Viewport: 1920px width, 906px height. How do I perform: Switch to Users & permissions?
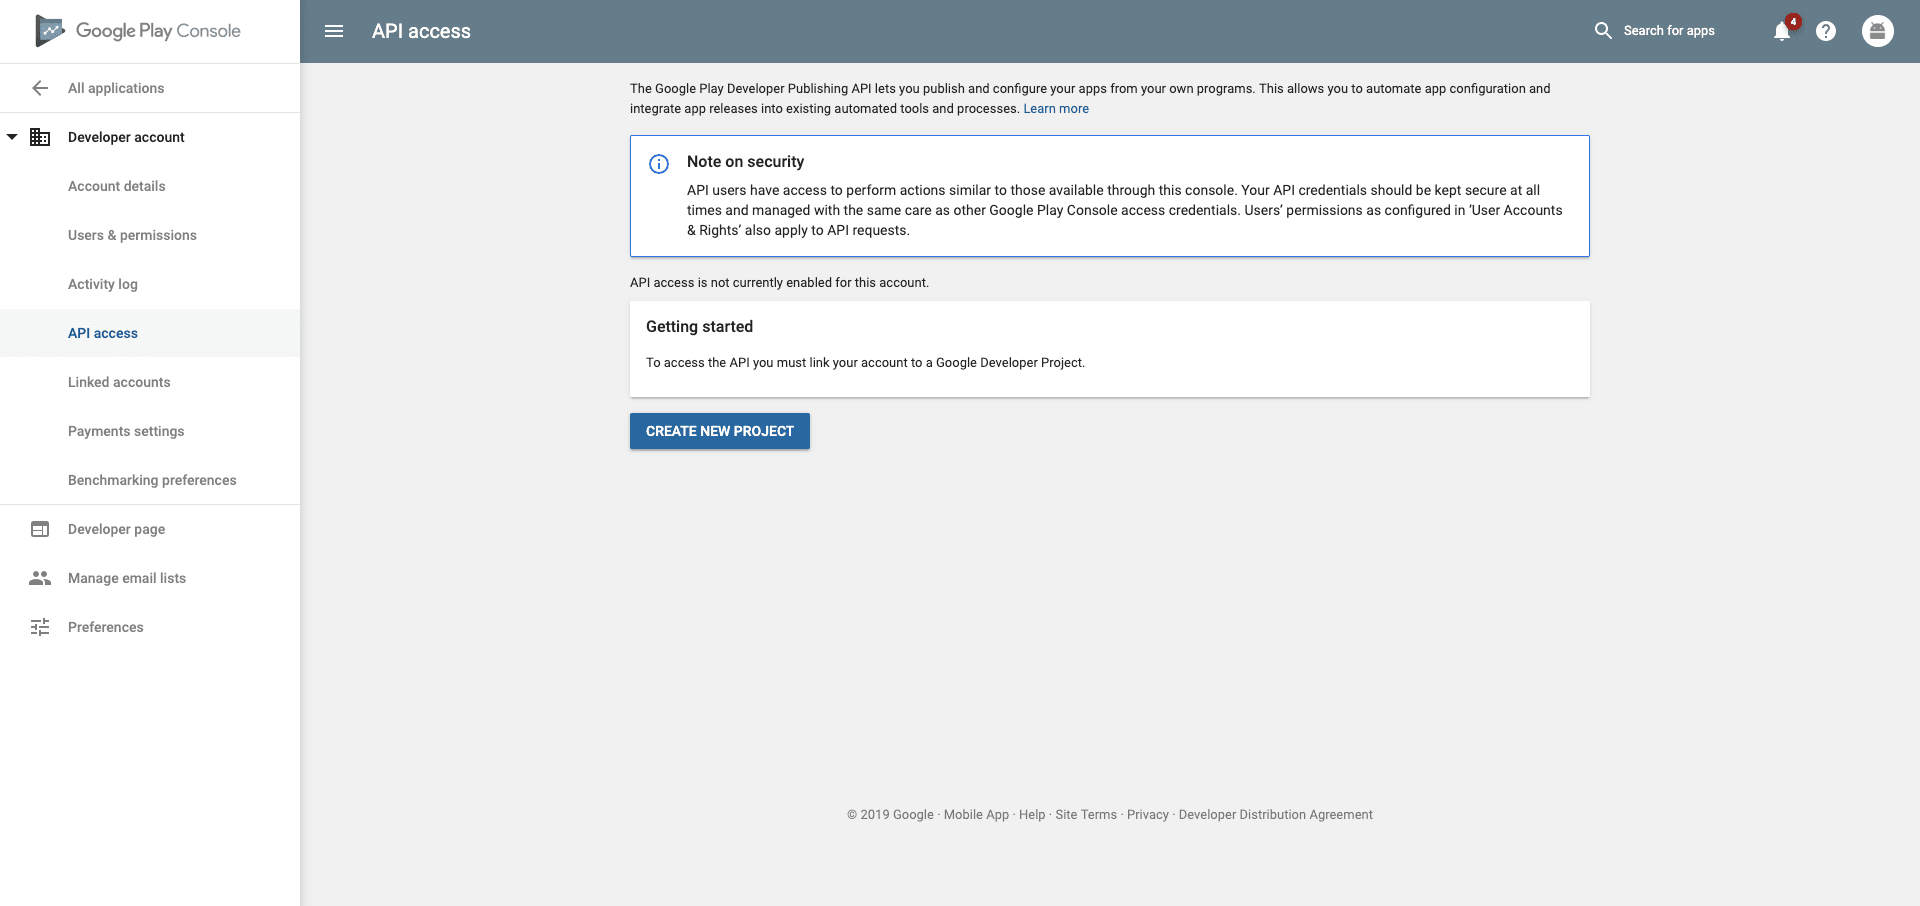132,235
